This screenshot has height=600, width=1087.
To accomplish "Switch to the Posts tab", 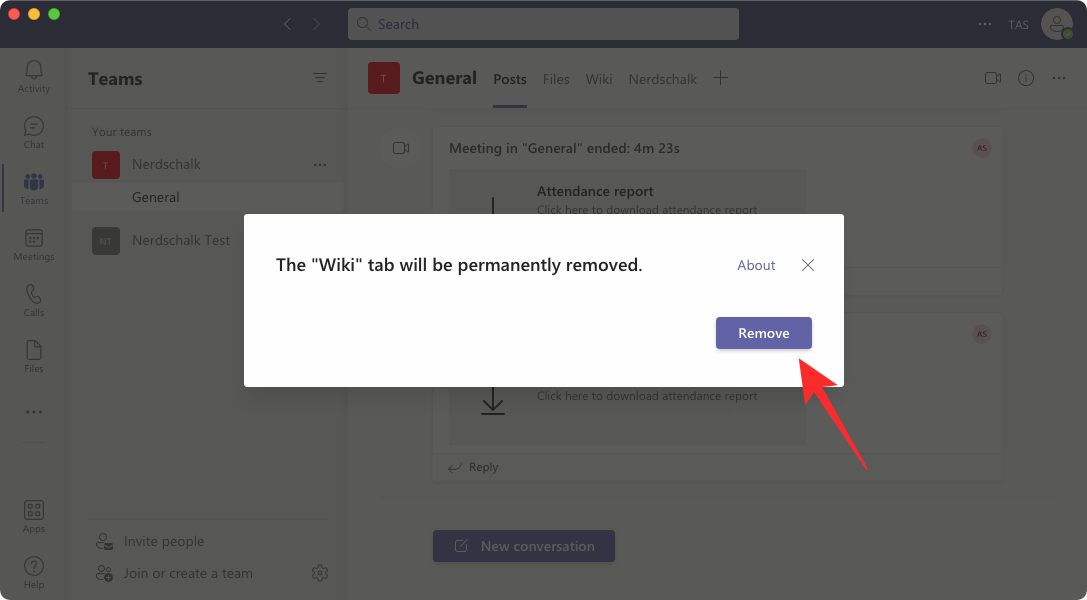I will click(509, 79).
